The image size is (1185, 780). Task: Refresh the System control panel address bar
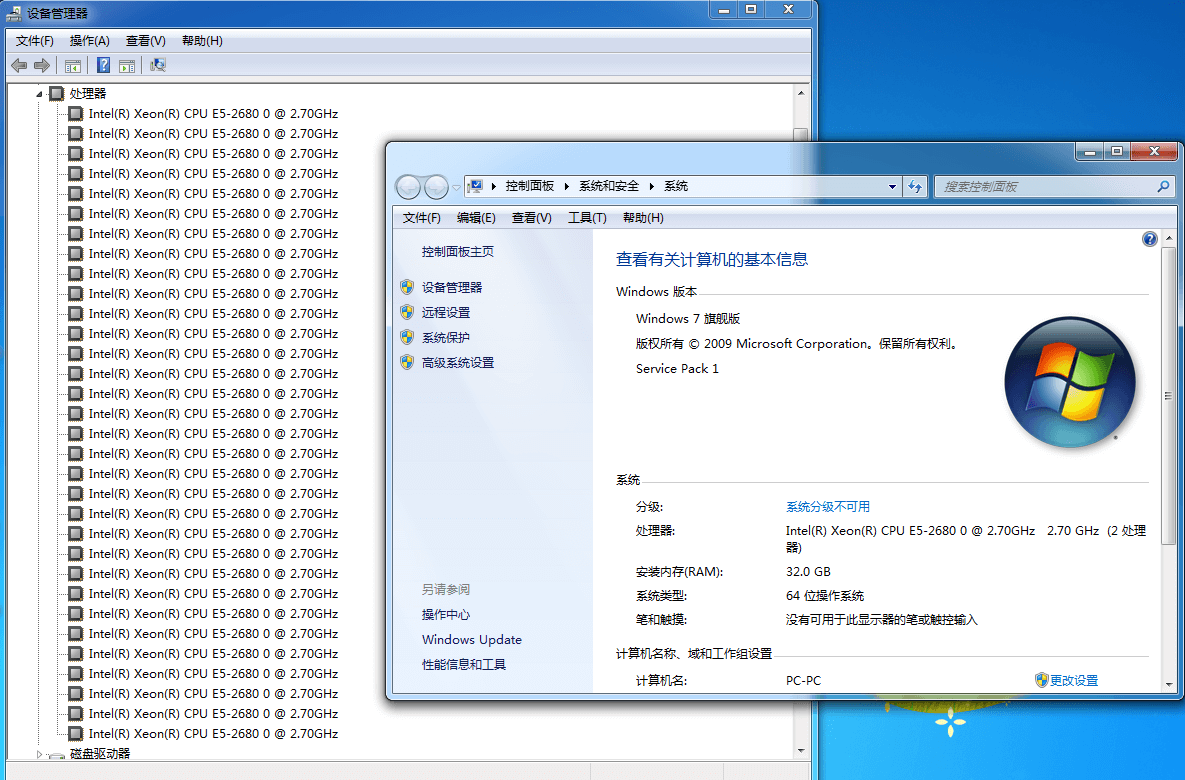pos(915,186)
